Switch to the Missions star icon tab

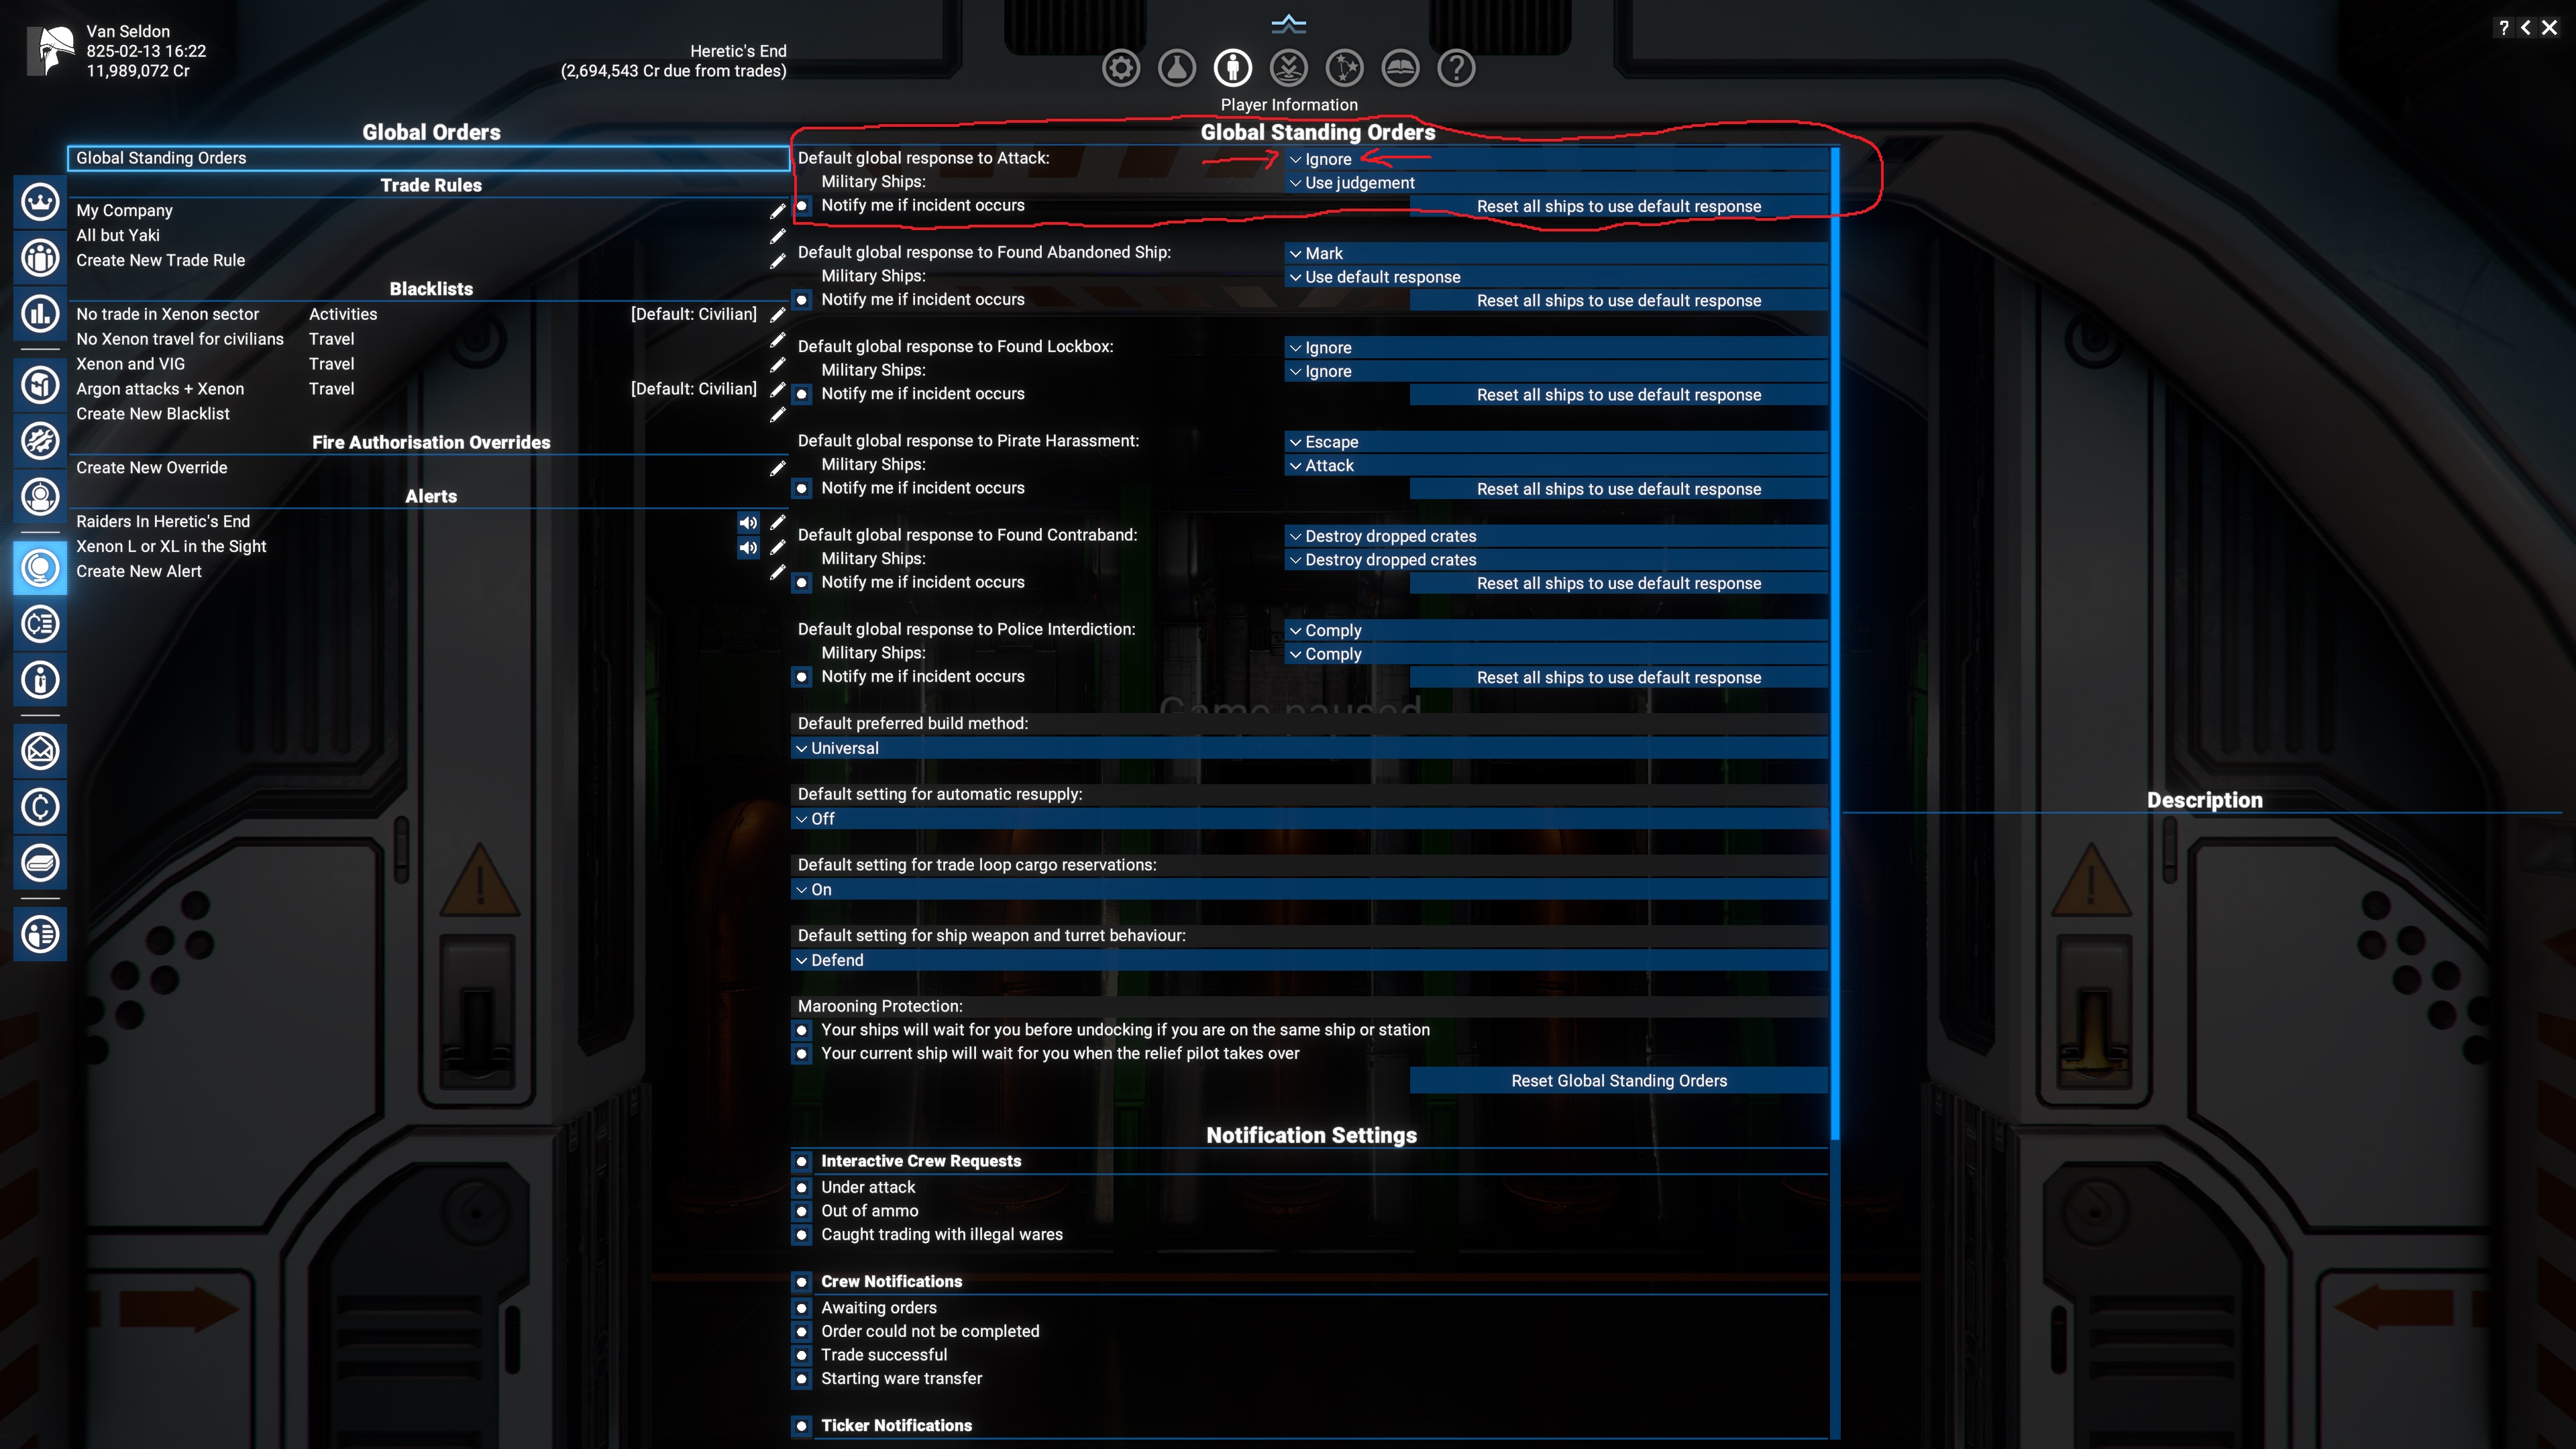point(1344,67)
